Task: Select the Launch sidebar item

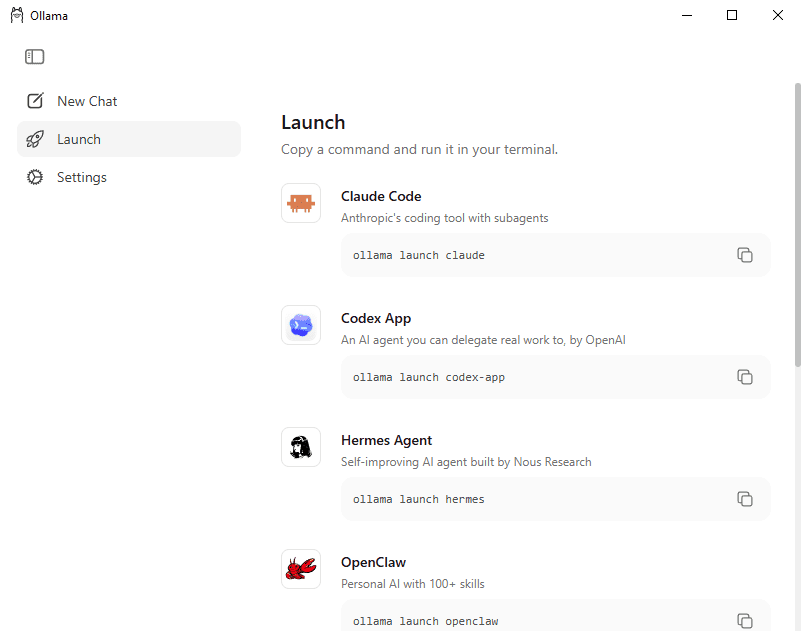Action: tap(129, 139)
